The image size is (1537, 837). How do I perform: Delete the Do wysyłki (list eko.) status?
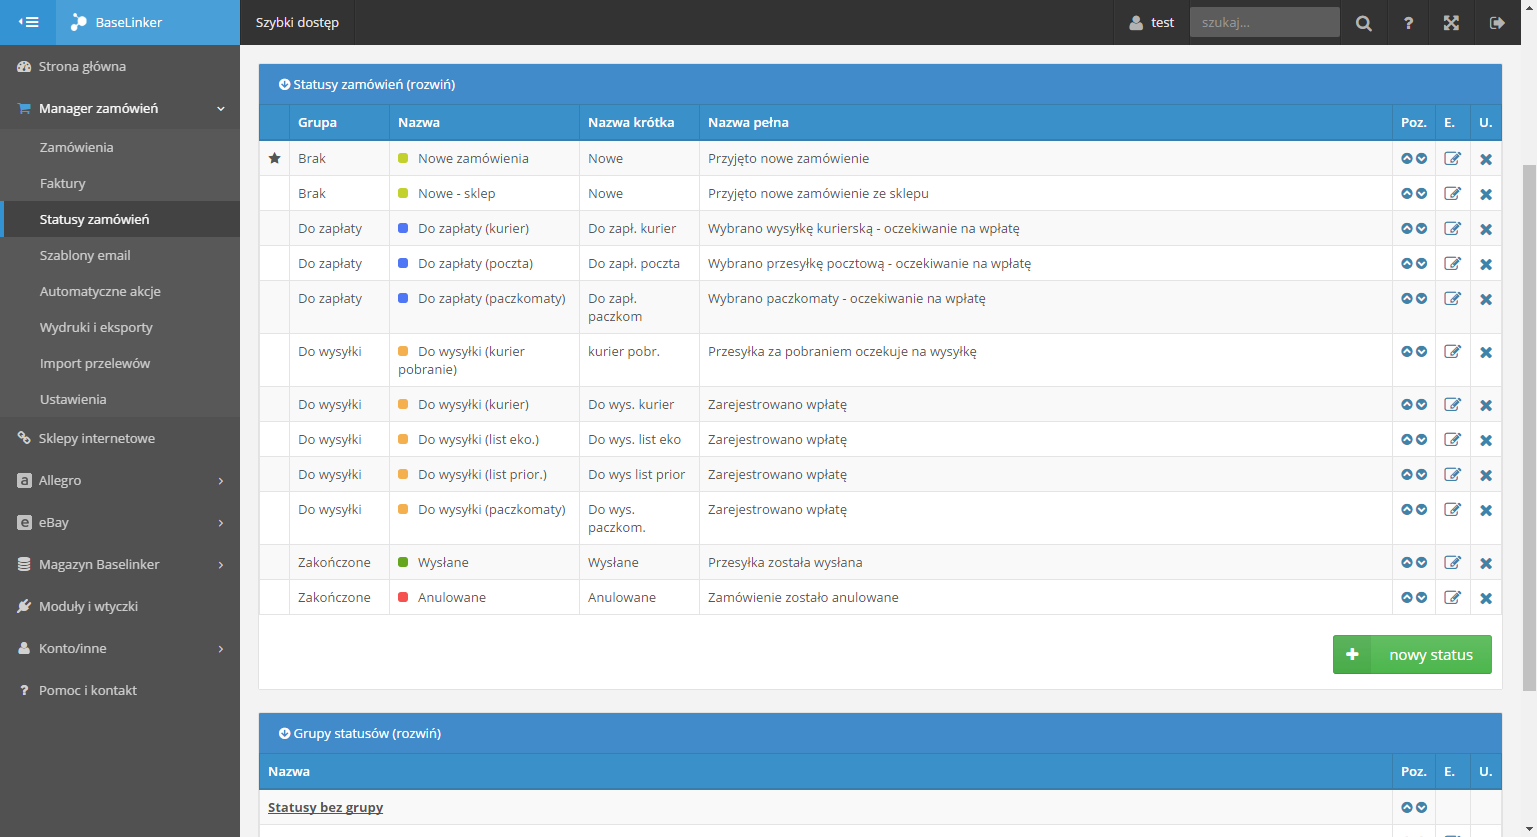1486,440
